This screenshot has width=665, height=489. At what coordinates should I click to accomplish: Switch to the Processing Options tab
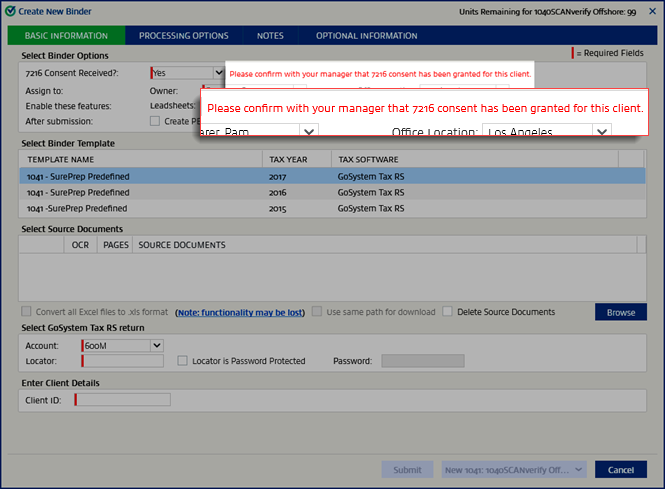click(183, 36)
